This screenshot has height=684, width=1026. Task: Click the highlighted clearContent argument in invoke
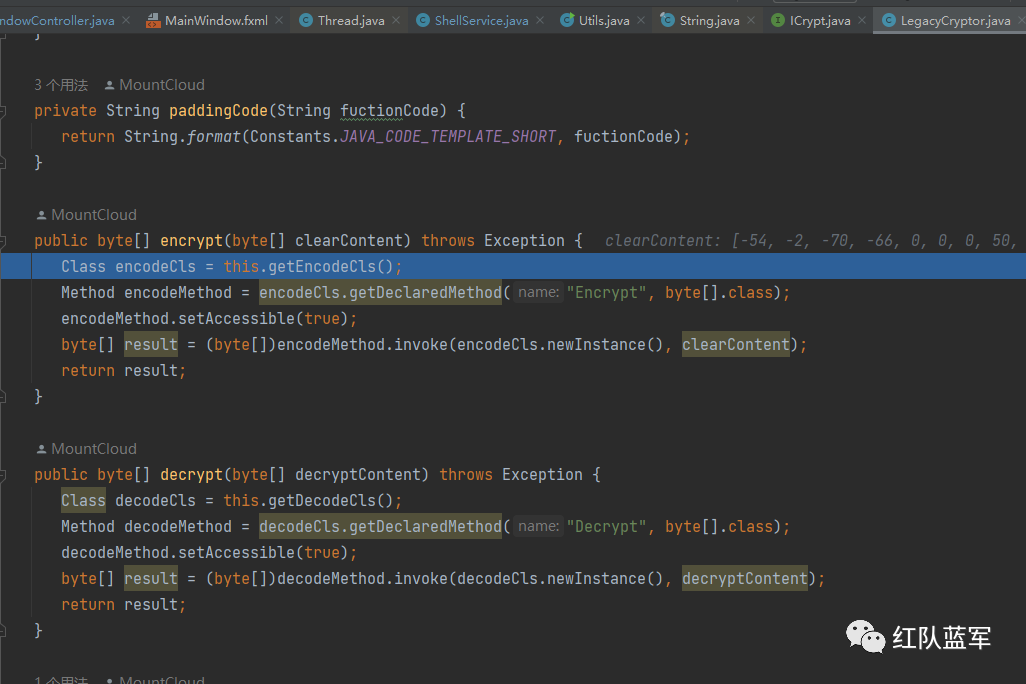click(735, 345)
